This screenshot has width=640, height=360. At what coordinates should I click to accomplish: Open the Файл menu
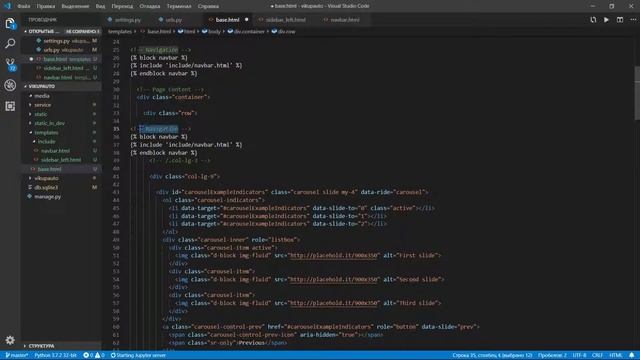pos(24,6)
